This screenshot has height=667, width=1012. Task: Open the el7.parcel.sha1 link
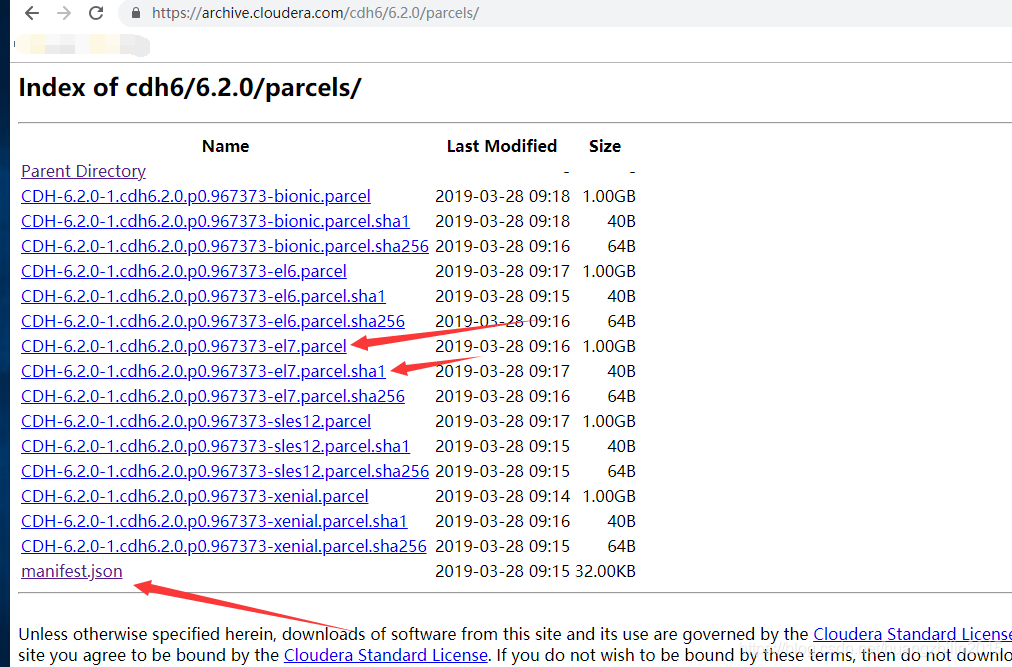(203, 371)
